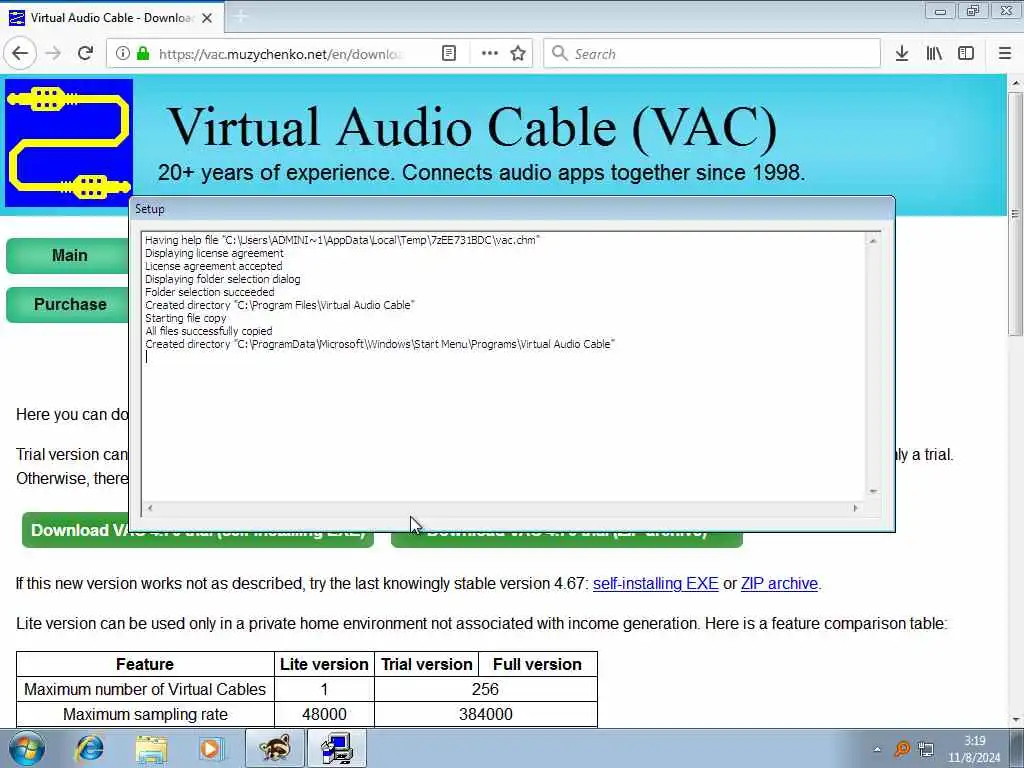Click the network tray icon
1024x768 pixels.
coord(925,749)
